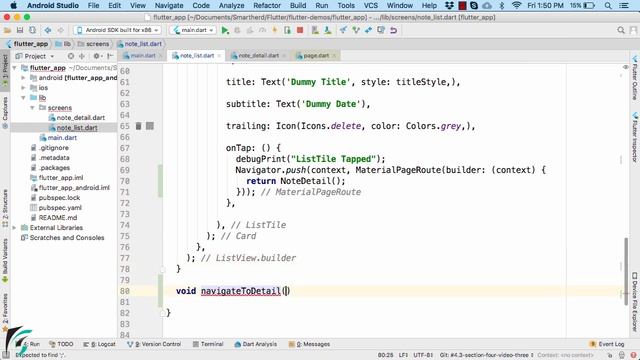Click the Save All toolbar icon
The image size is (640, 360).
tap(20, 30)
